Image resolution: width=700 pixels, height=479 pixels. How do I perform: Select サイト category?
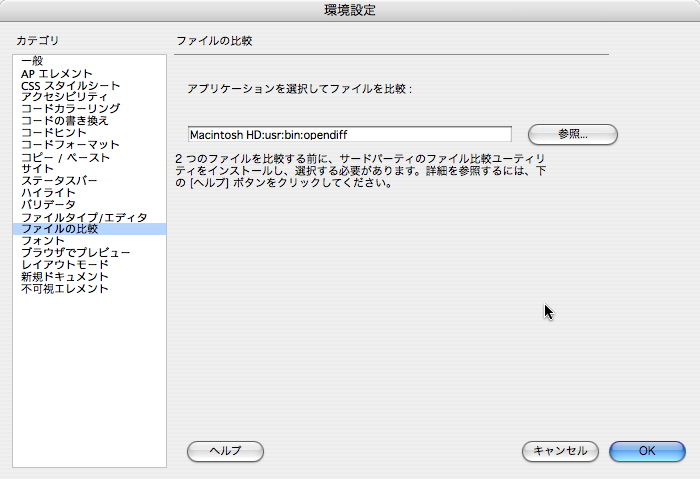point(37,169)
